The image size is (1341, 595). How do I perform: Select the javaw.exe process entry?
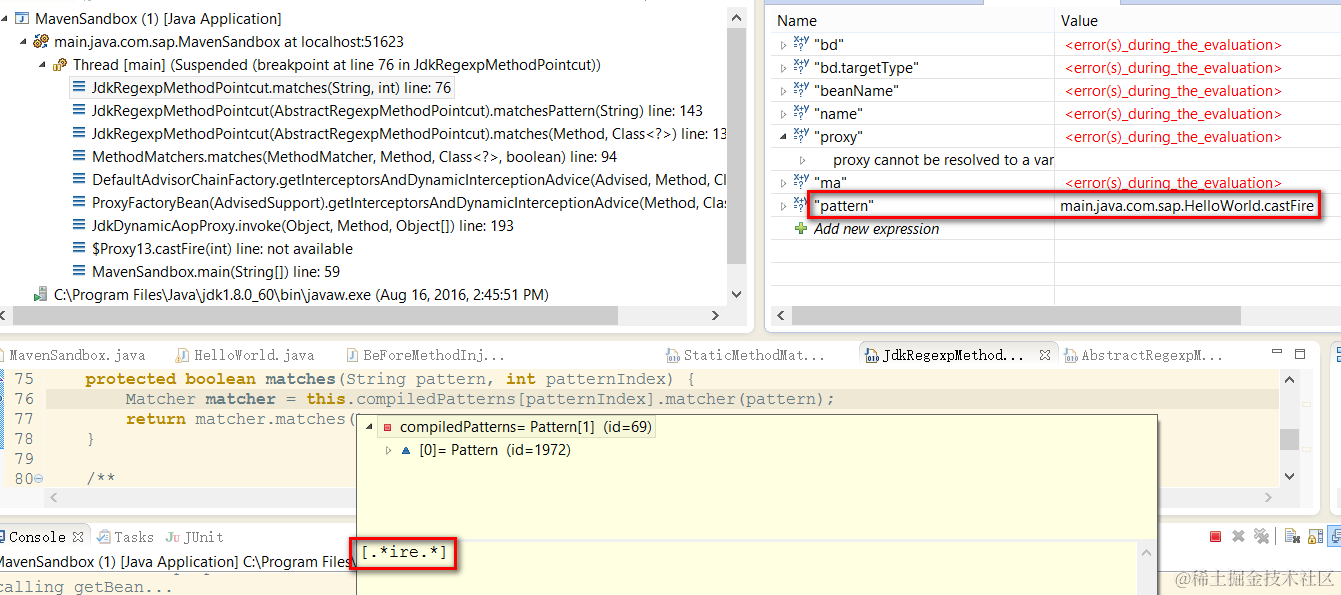click(291, 295)
